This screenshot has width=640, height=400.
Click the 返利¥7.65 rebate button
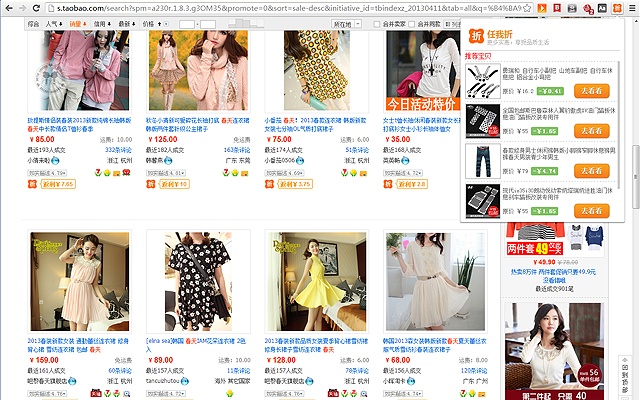click(x=58, y=184)
